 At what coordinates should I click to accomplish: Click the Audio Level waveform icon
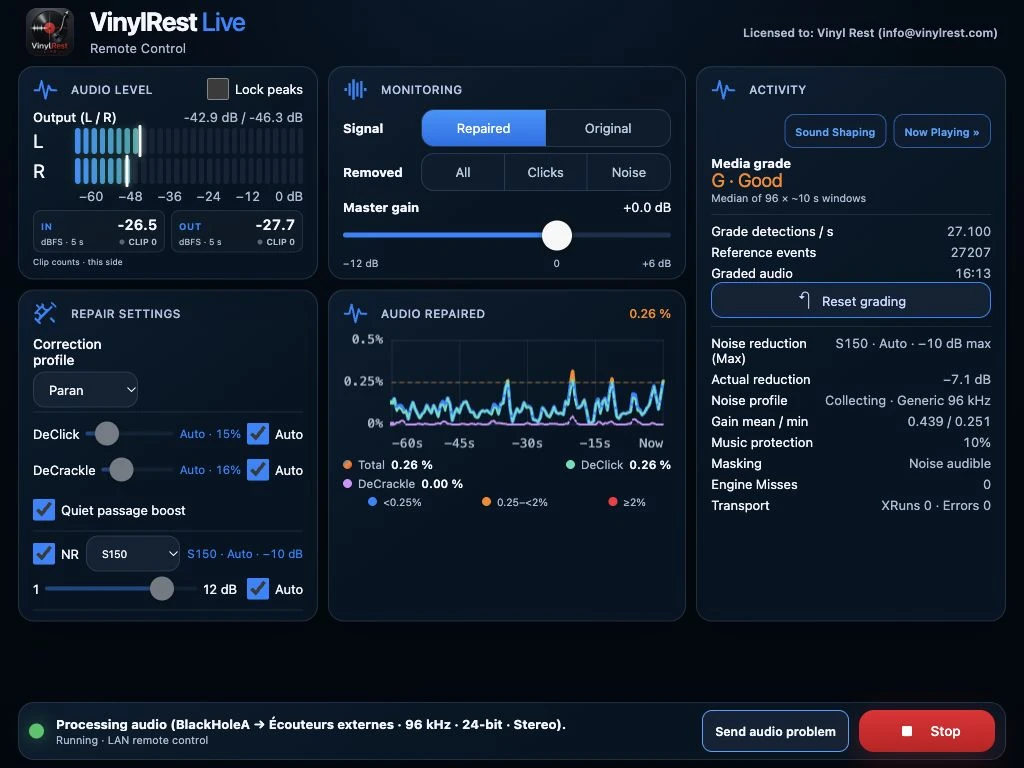pyautogui.click(x=45, y=89)
